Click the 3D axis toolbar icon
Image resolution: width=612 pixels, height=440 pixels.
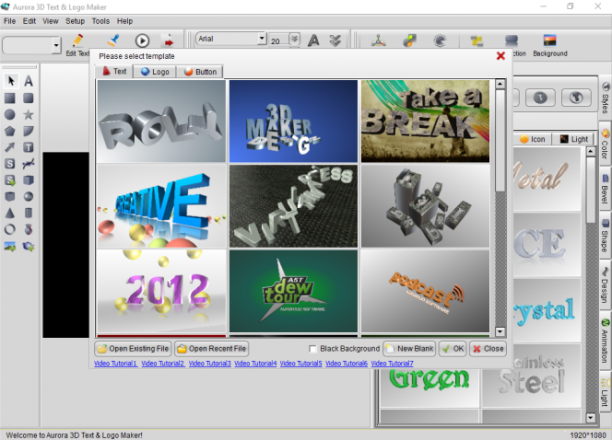378,40
